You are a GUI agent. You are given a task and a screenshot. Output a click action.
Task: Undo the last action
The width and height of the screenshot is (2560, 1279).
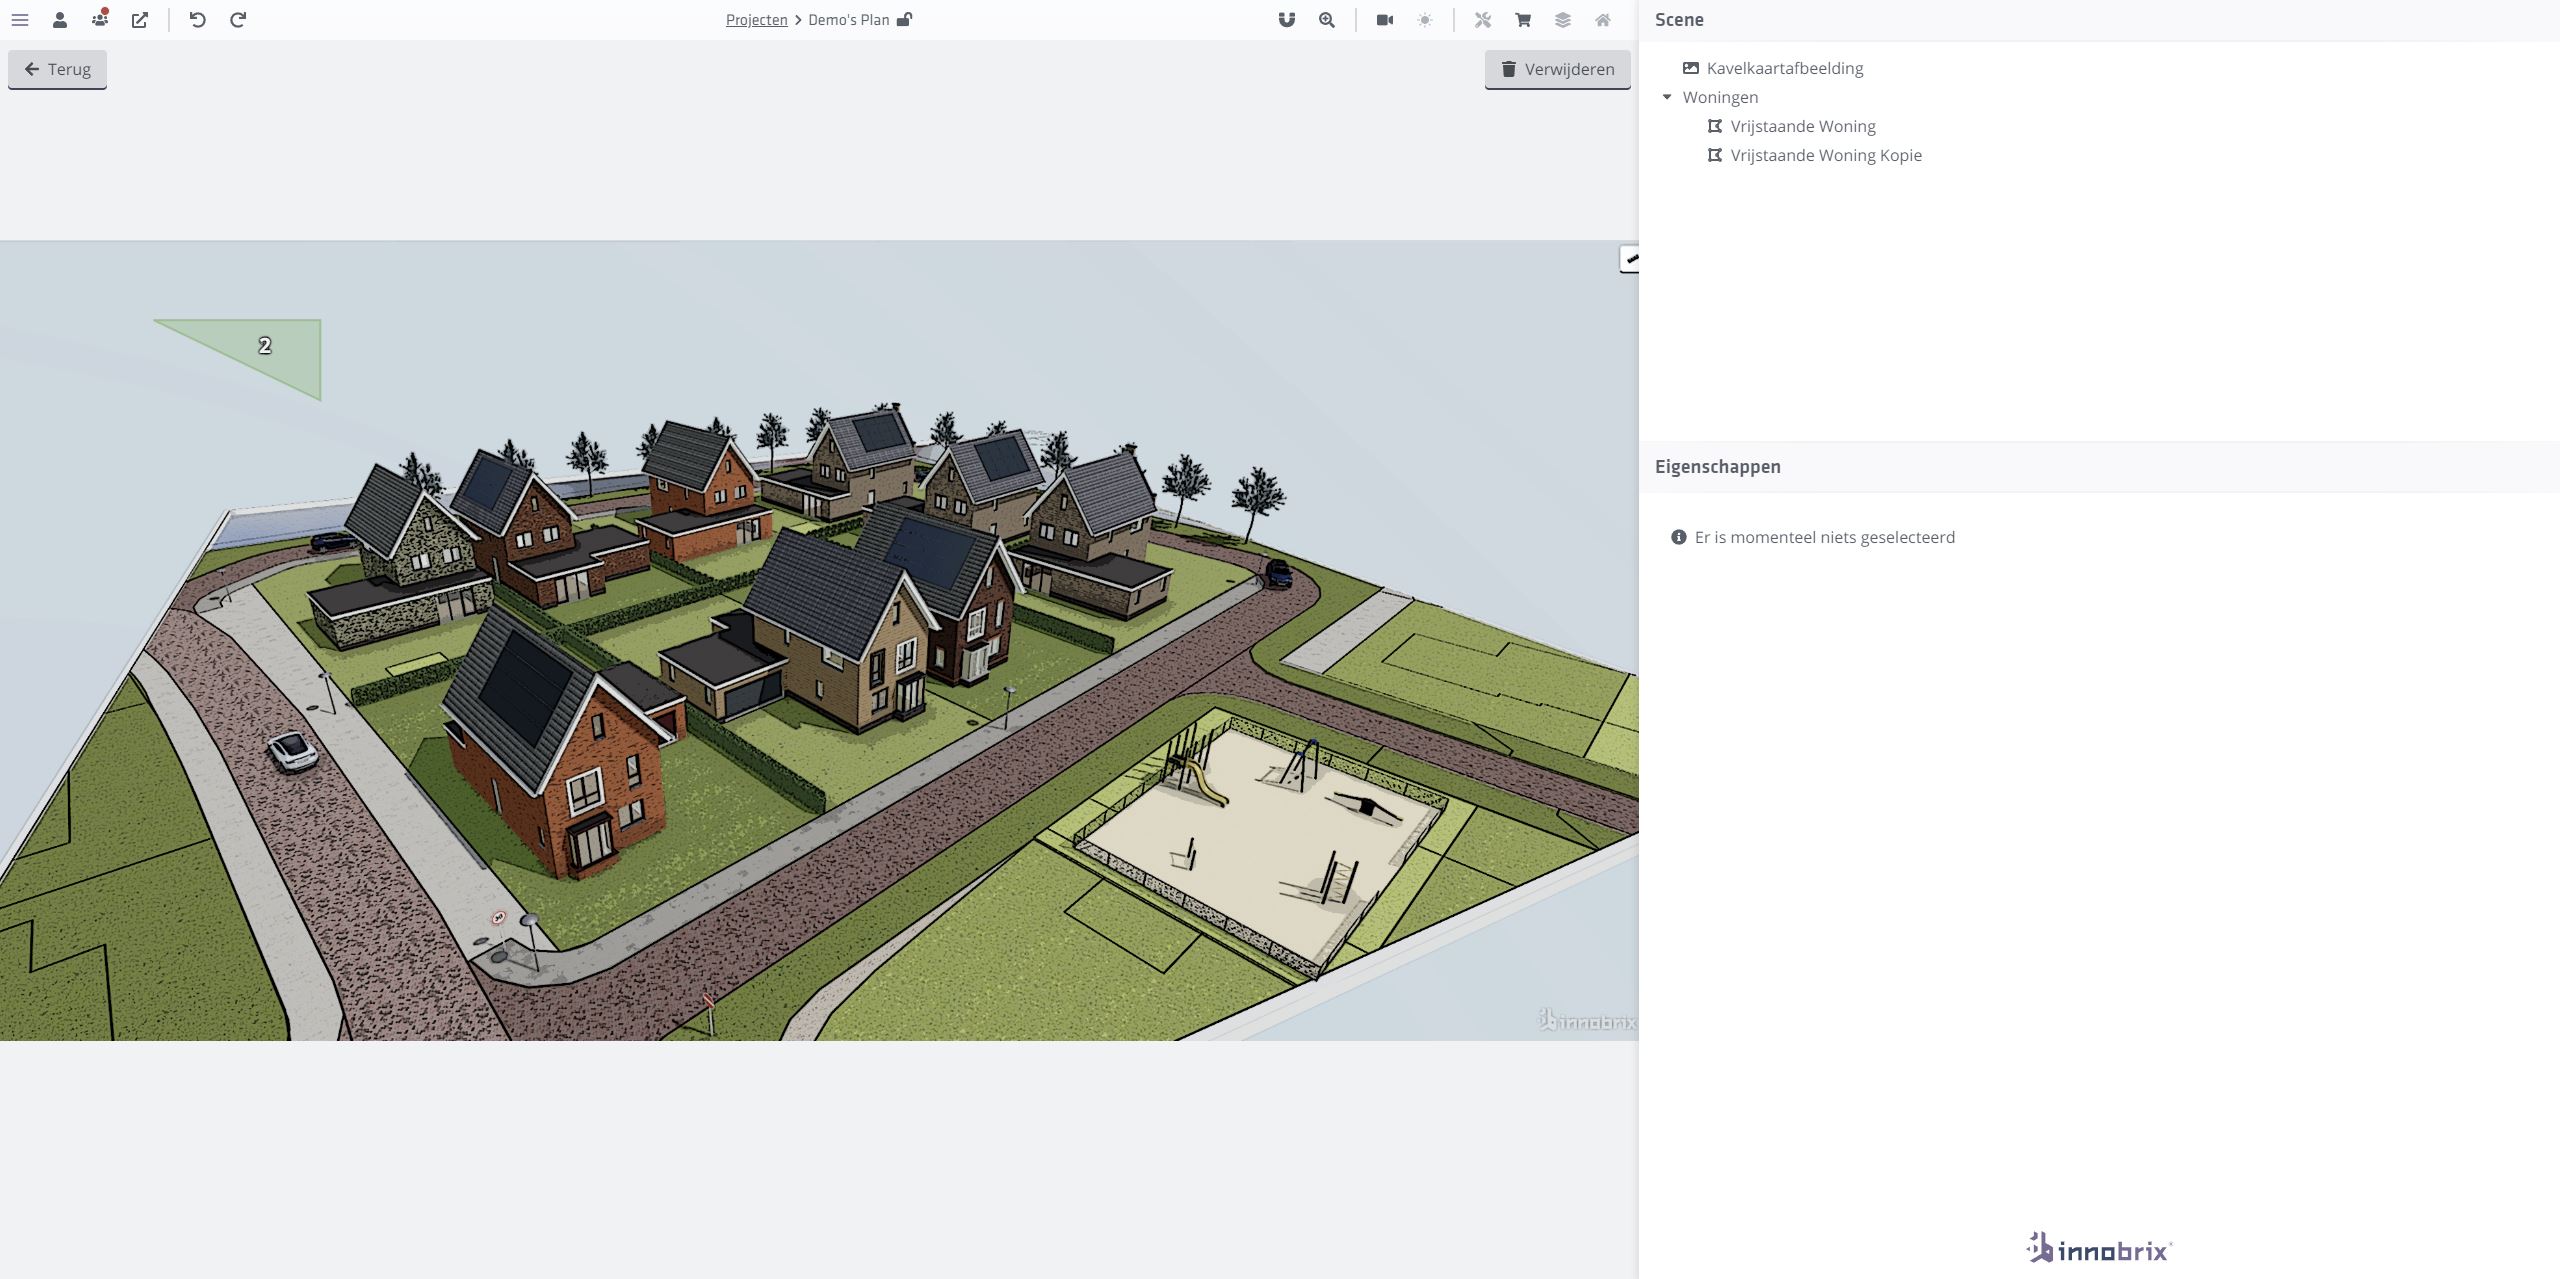tap(197, 20)
